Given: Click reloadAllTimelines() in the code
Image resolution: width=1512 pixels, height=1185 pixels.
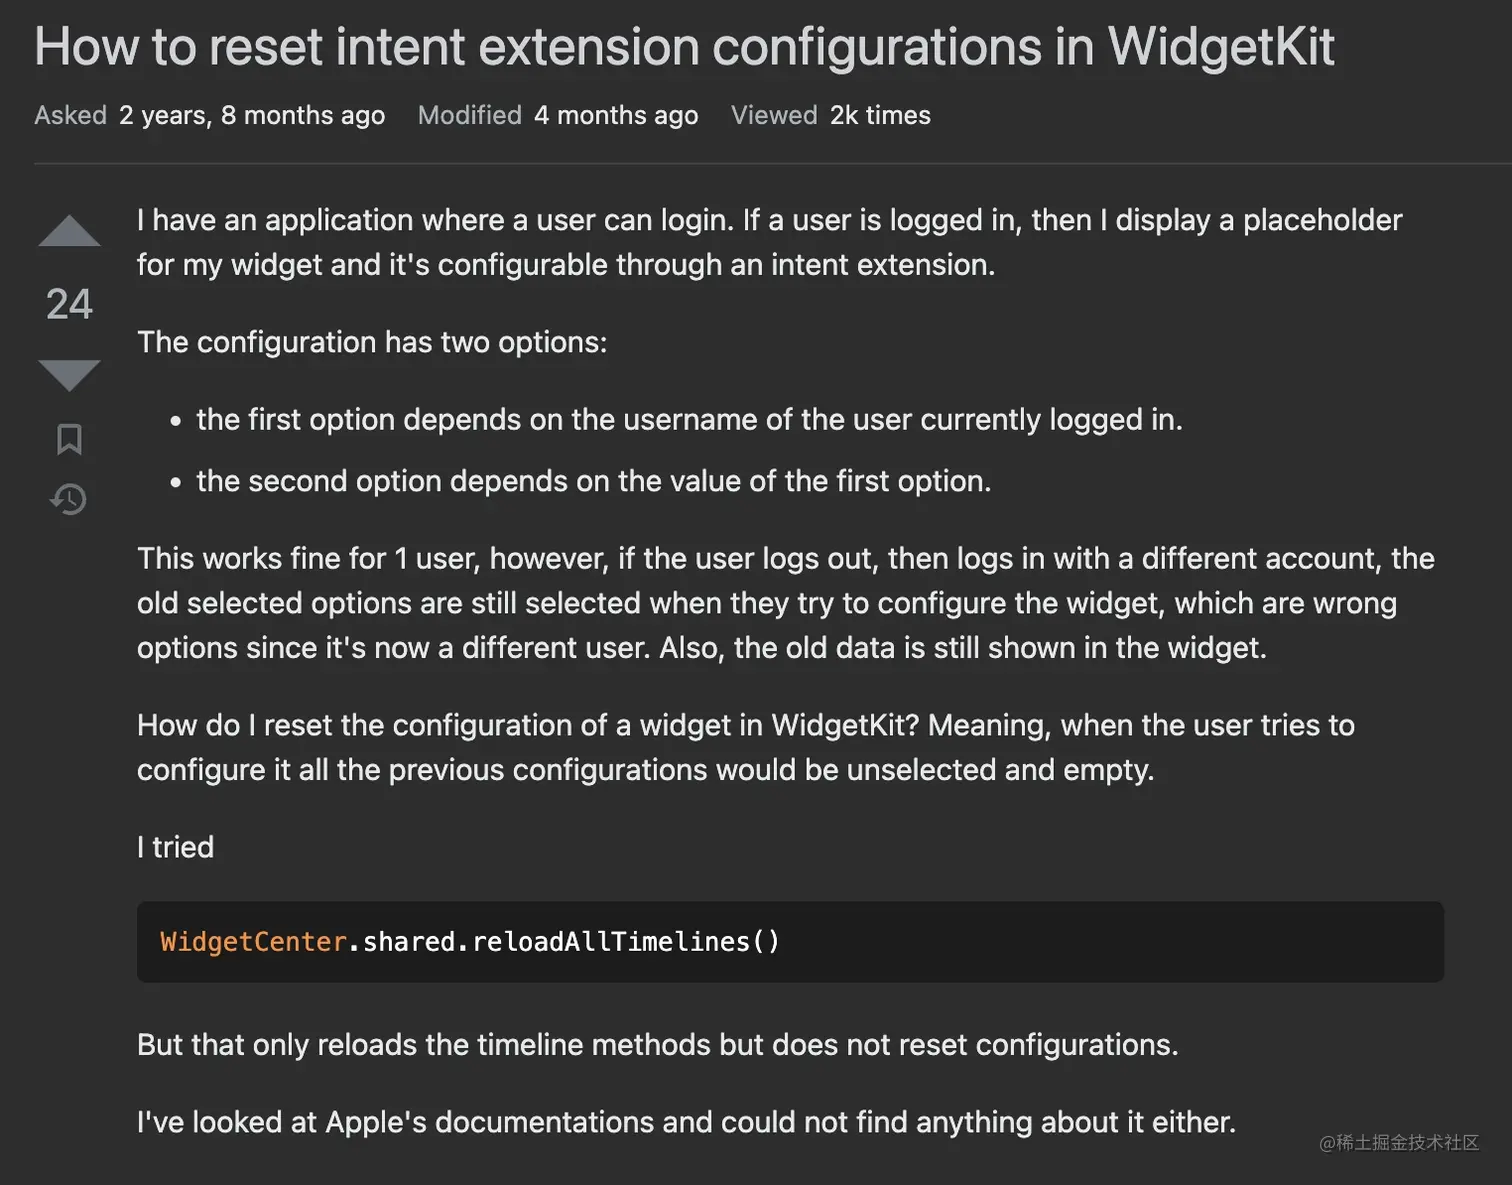Looking at the screenshot, I should point(626,942).
